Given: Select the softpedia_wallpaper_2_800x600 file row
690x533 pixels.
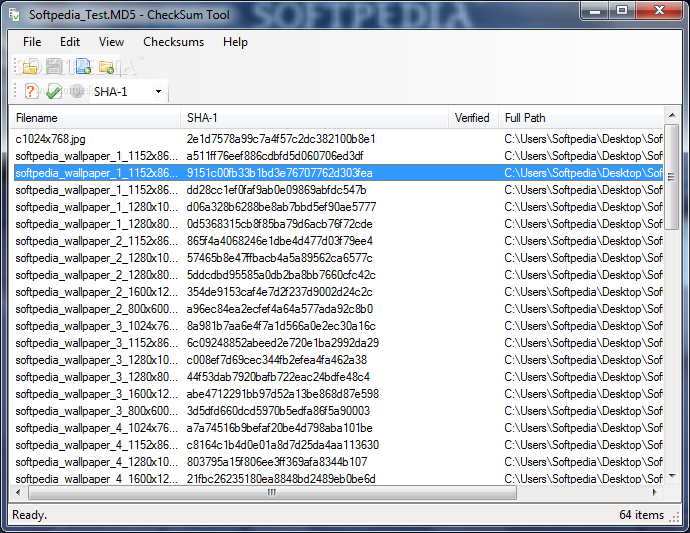Looking at the screenshot, I should click(337, 309).
